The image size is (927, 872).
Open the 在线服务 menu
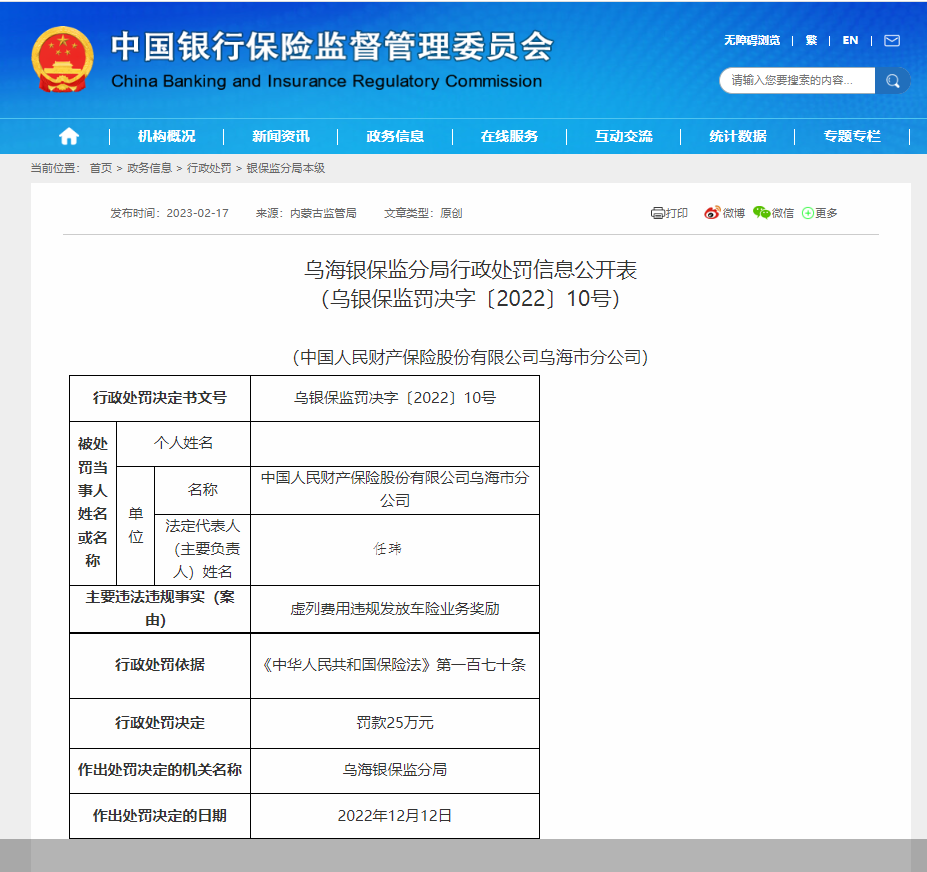click(x=509, y=136)
